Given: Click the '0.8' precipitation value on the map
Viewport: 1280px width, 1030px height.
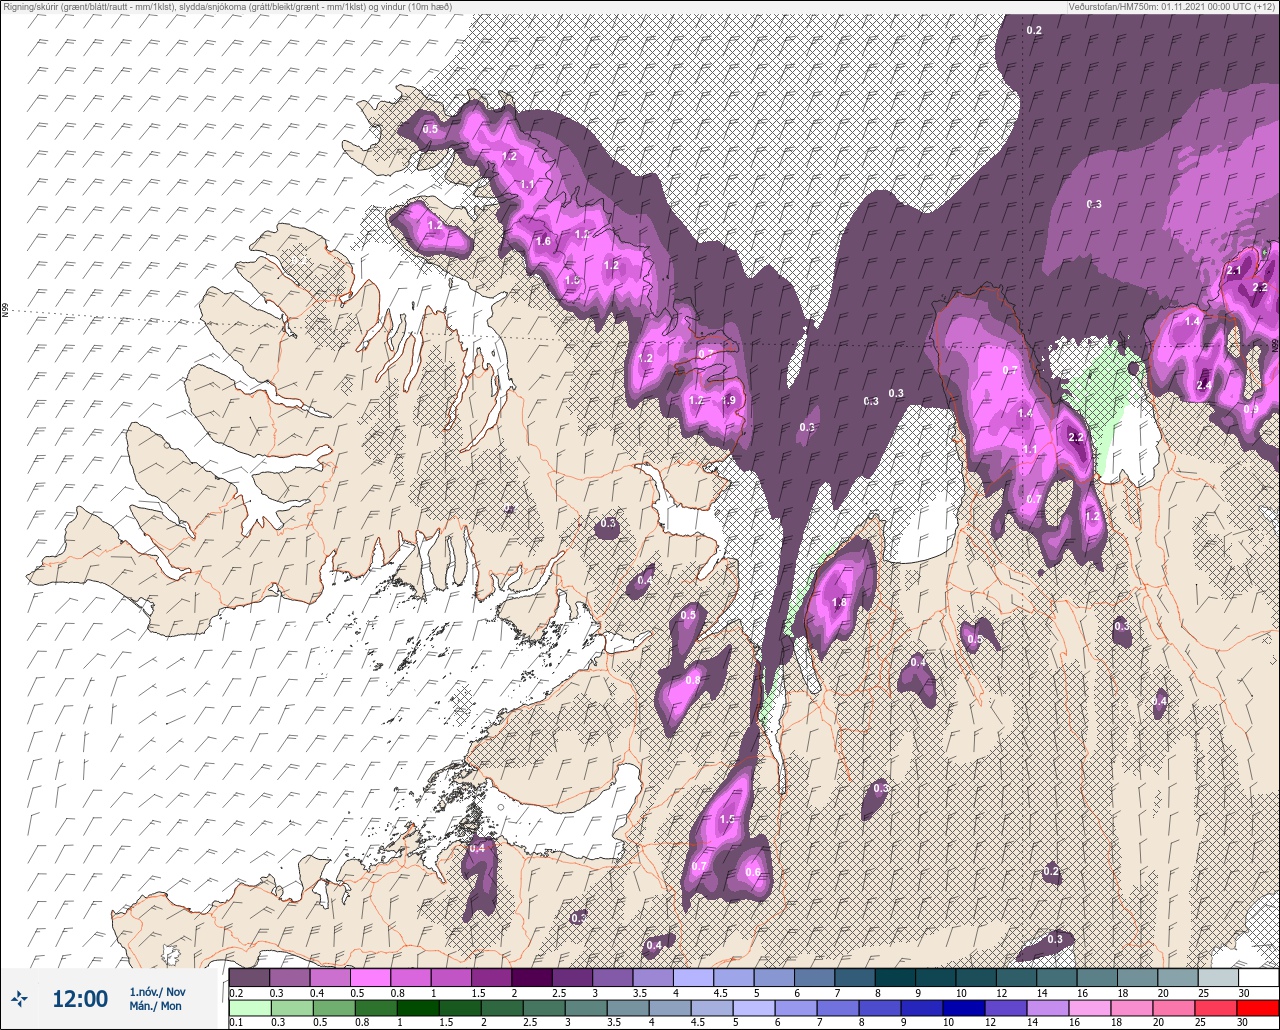Looking at the screenshot, I should [x=692, y=679].
